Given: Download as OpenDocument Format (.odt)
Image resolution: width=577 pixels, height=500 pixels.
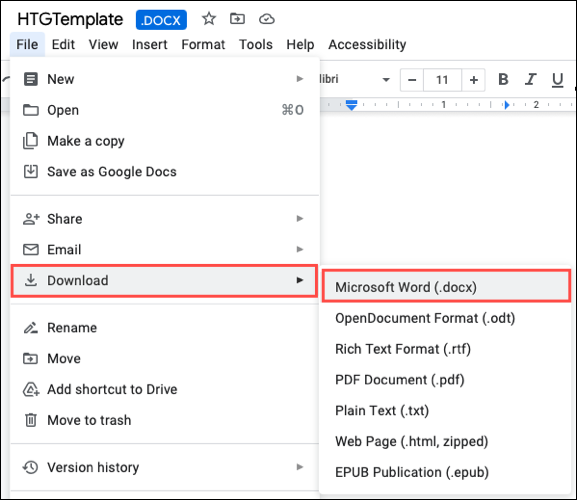Looking at the screenshot, I should click(x=445, y=318).
